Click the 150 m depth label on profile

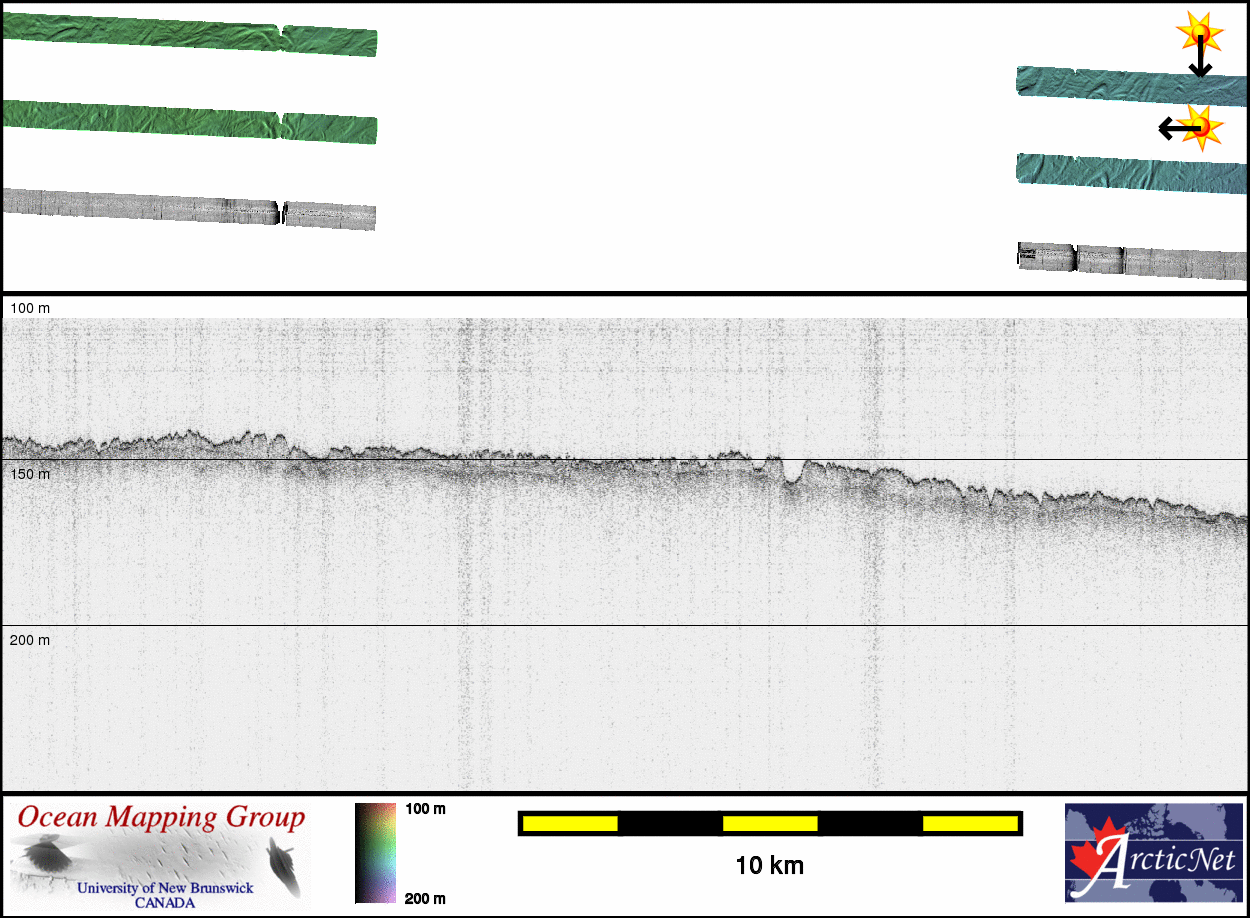[30, 473]
